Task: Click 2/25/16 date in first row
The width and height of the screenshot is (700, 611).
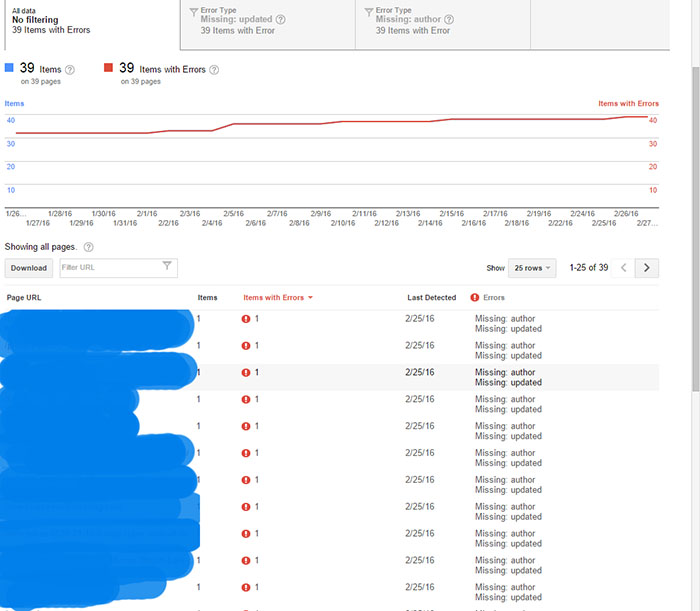Action: point(420,319)
